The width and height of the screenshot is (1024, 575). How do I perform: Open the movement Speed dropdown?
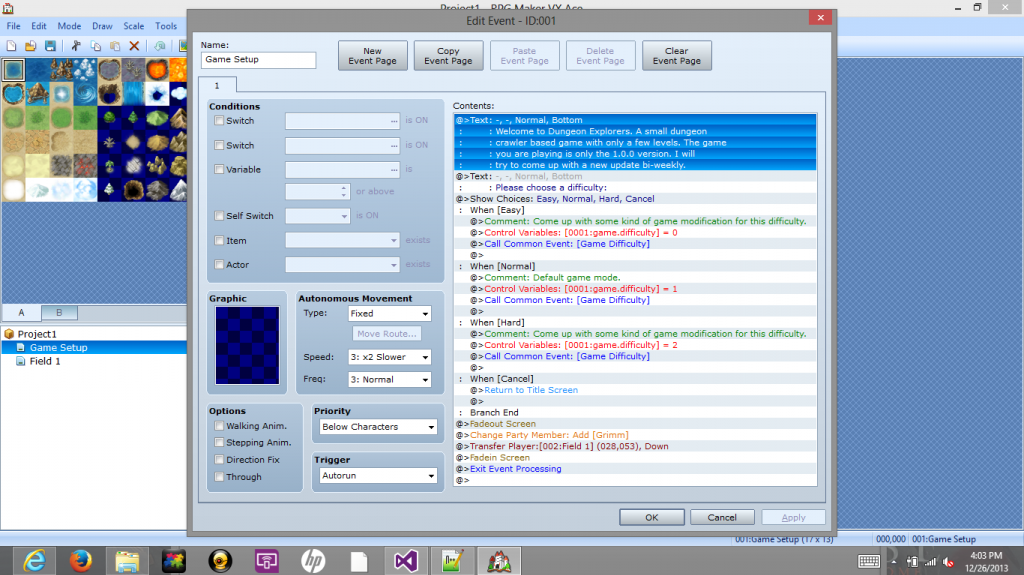click(389, 357)
